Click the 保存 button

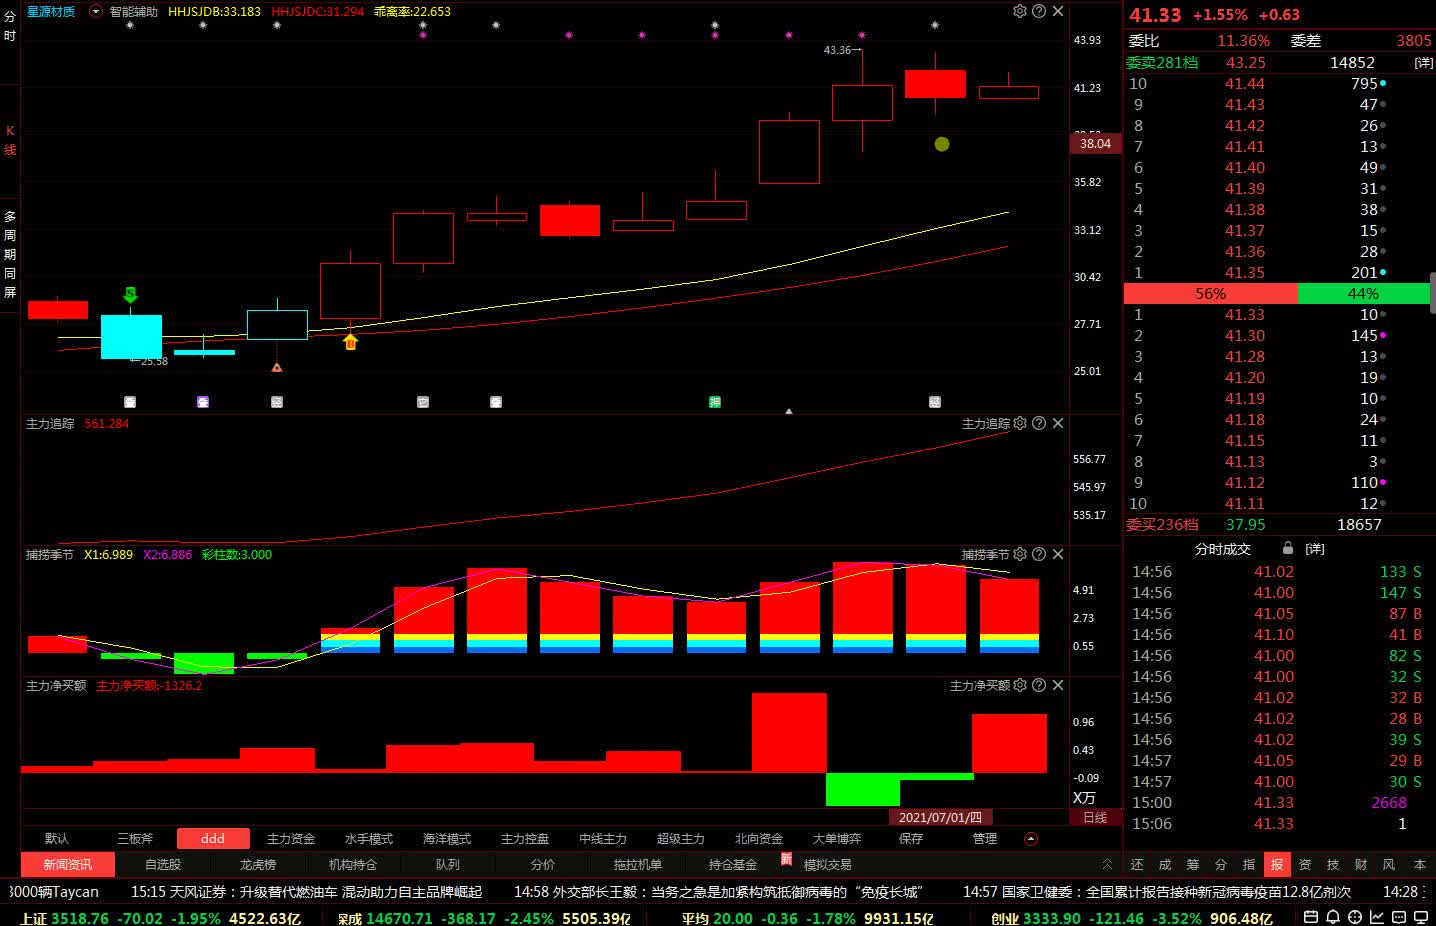[911, 839]
